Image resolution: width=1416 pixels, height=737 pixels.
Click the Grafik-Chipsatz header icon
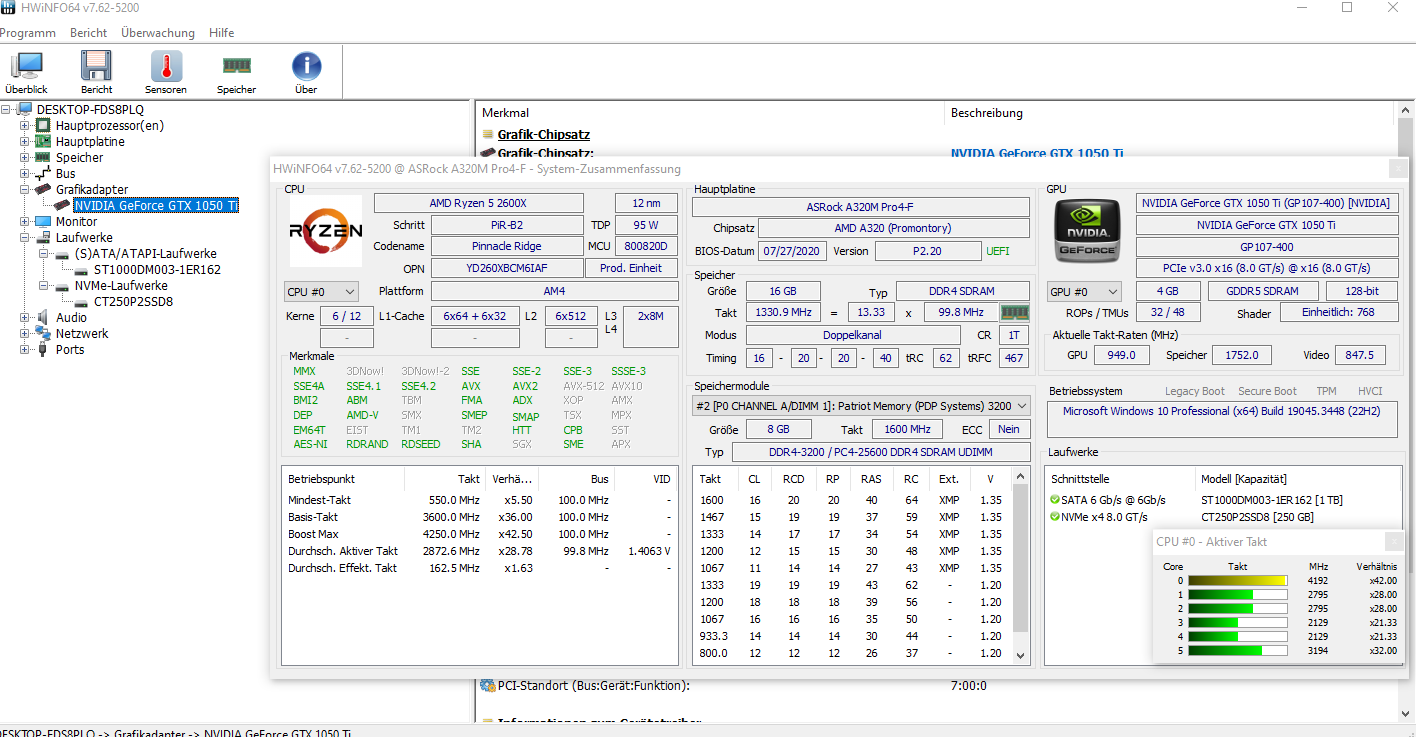point(488,134)
